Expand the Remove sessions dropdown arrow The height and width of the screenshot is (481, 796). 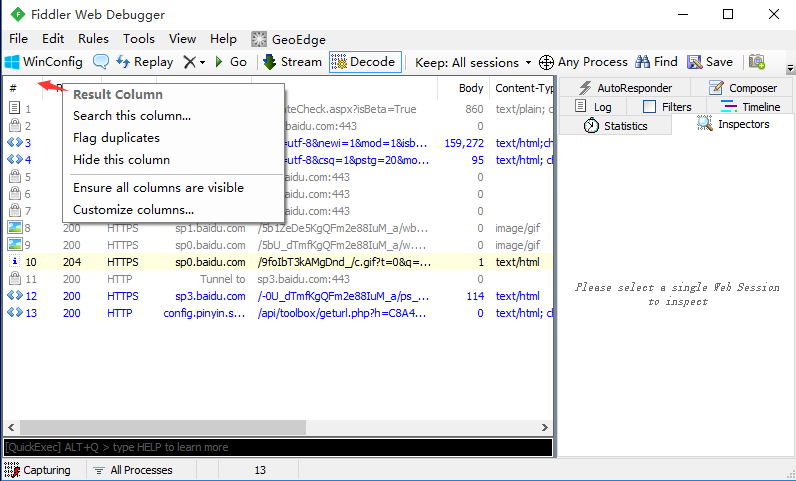click(203, 62)
